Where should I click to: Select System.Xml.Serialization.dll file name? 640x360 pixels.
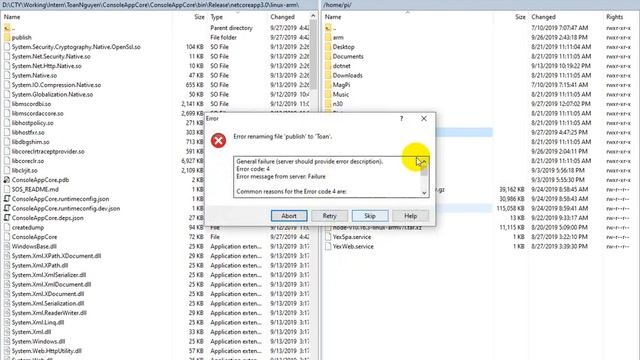click(48, 303)
